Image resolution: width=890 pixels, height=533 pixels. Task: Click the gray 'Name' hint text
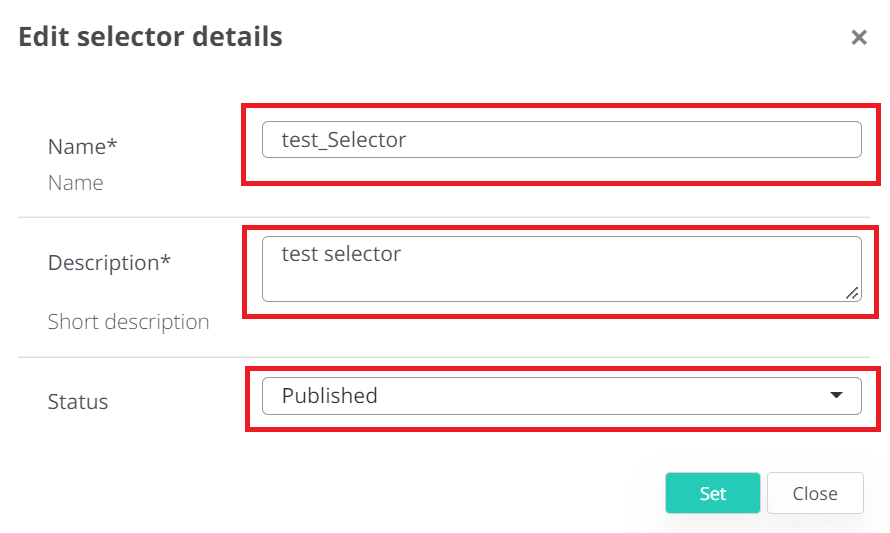76,183
